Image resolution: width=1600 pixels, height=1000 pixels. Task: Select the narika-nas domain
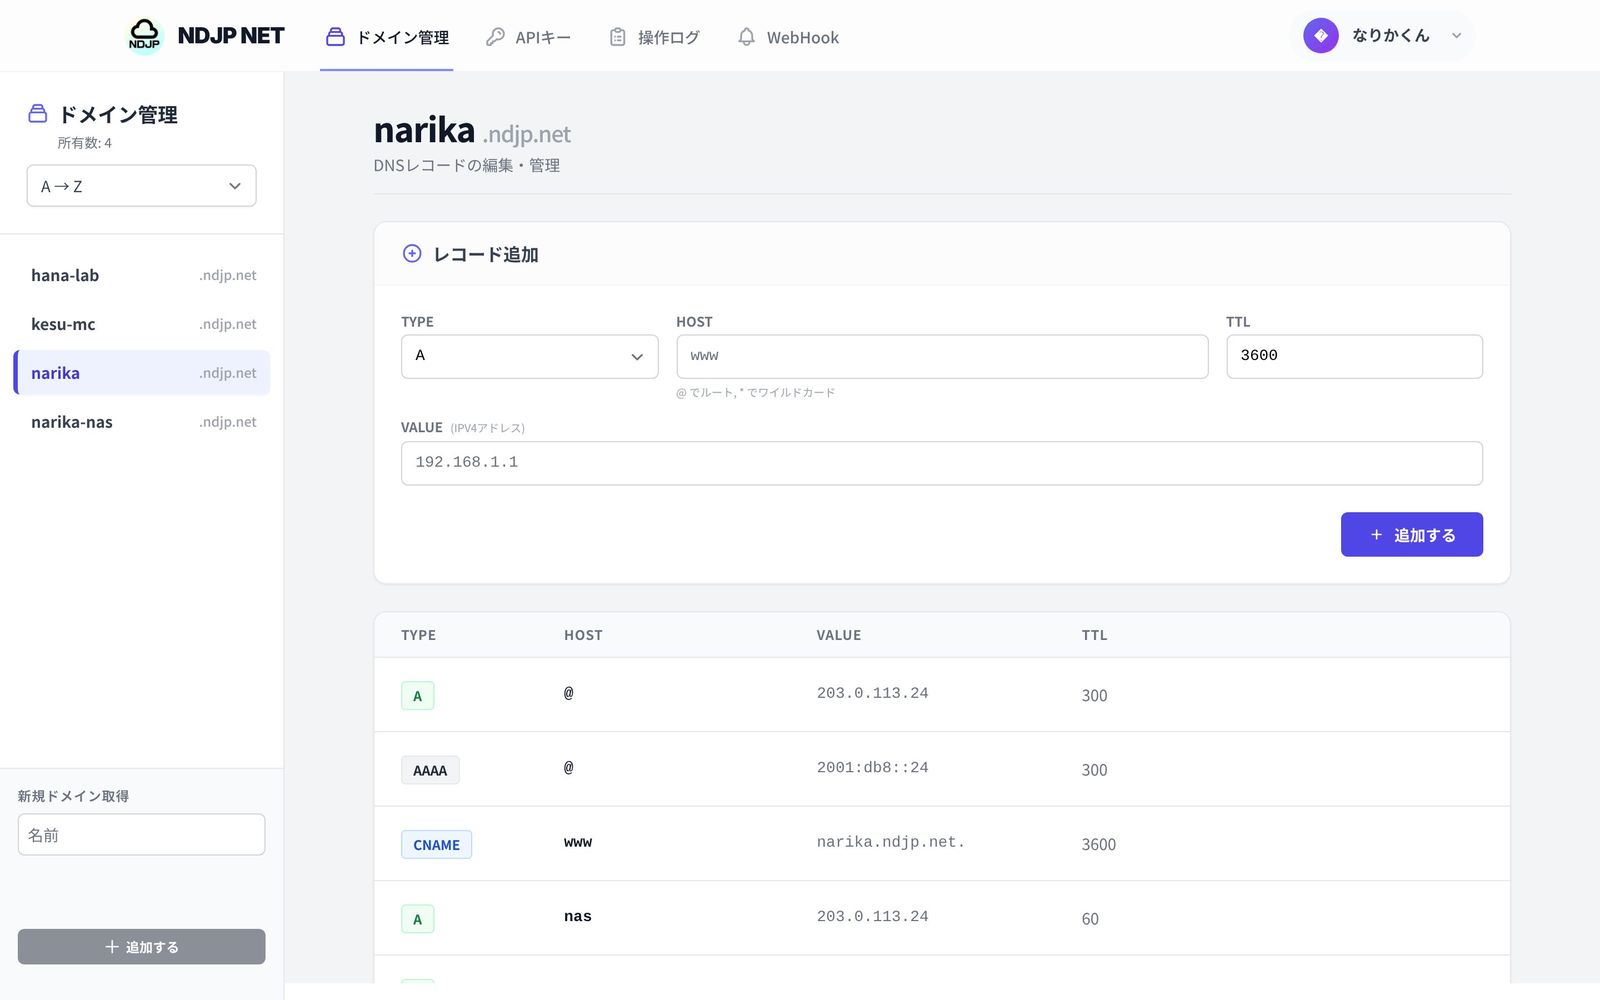click(143, 422)
